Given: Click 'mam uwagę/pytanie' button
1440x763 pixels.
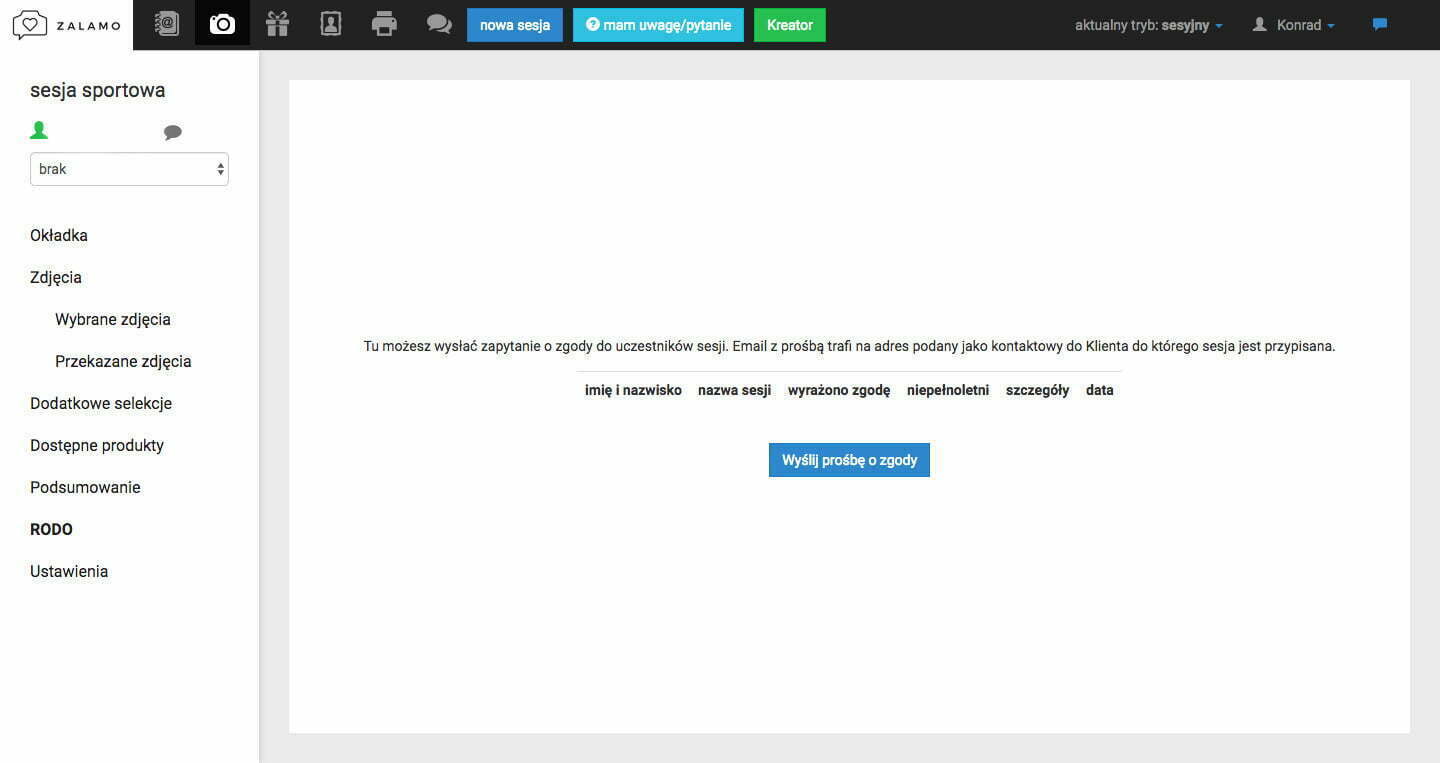Looking at the screenshot, I should 658,25.
